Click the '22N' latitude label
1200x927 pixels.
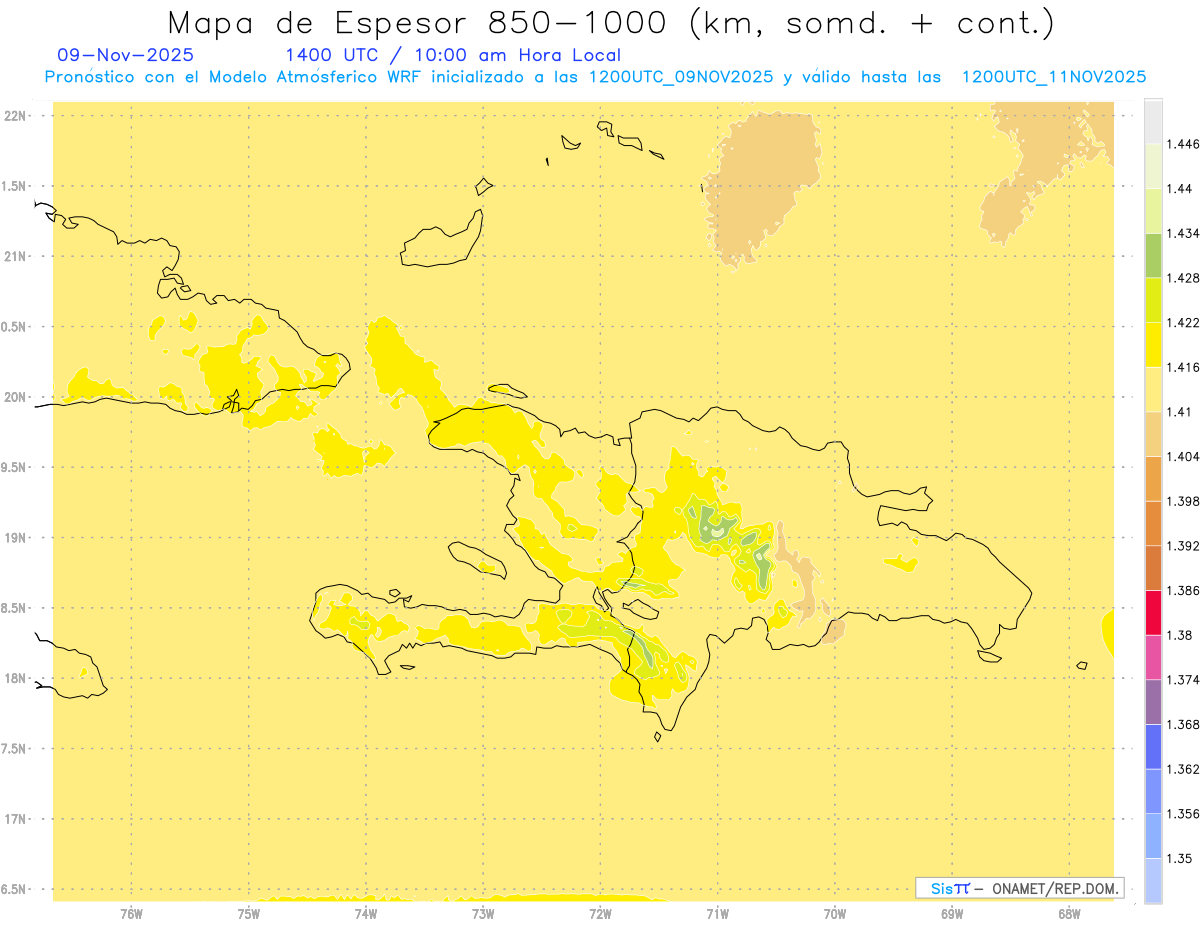point(15,116)
